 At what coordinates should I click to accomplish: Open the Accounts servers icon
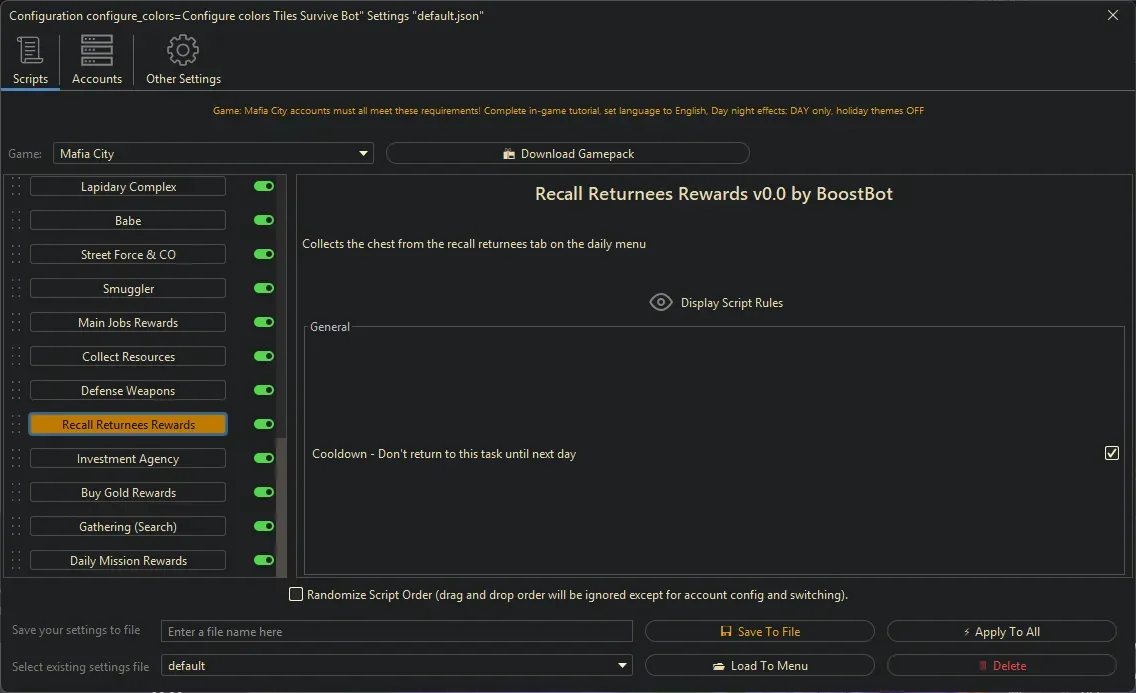(96, 48)
